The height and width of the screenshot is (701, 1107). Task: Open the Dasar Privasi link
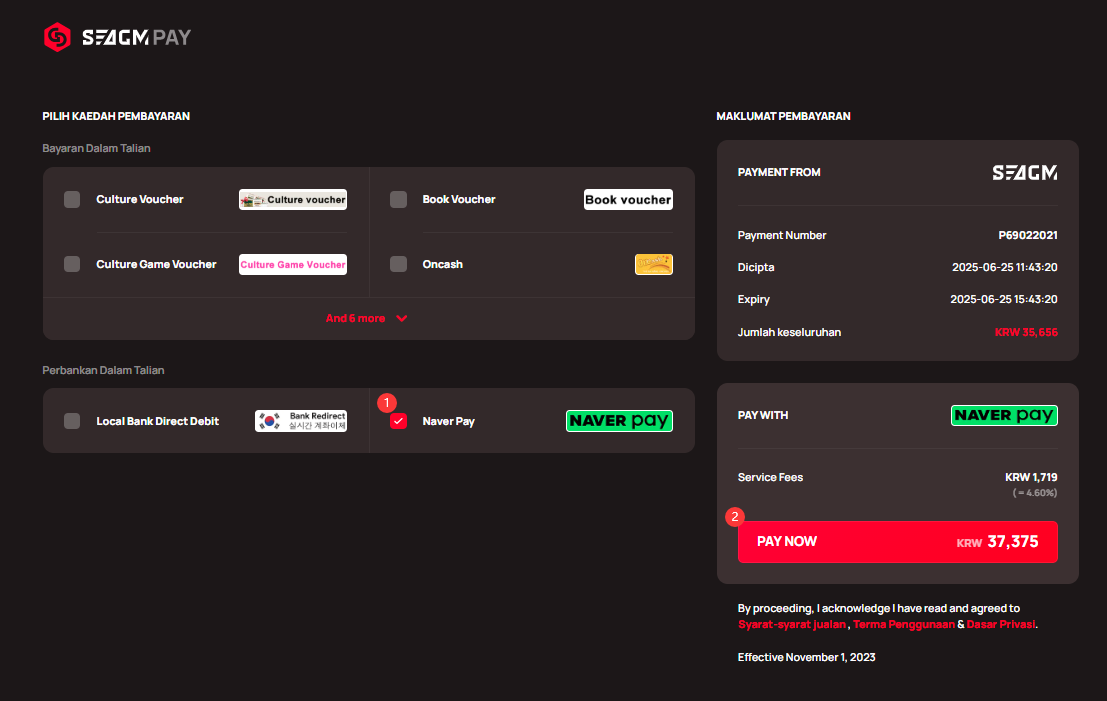(x=1000, y=625)
